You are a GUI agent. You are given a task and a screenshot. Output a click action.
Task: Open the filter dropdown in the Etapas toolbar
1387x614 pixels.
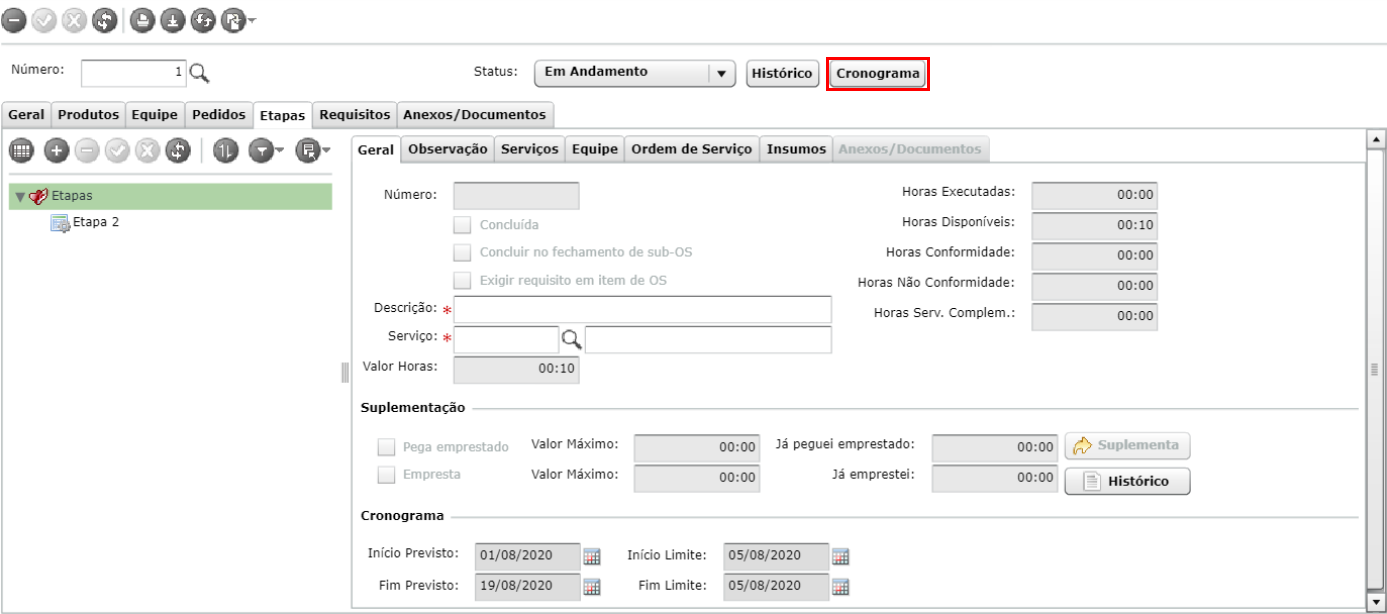coord(265,150)
